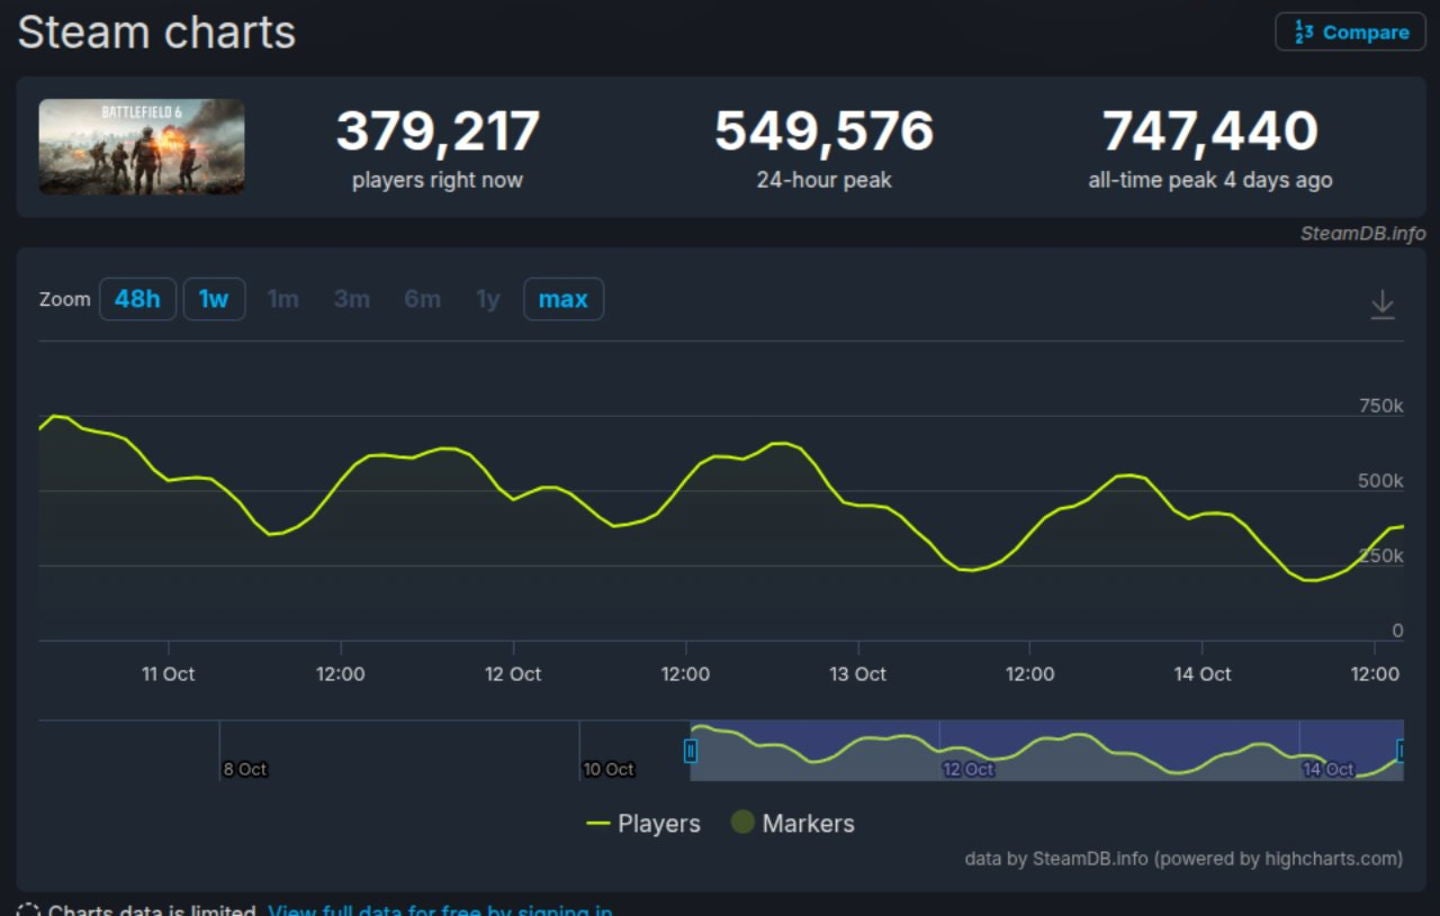
Task: Switch chart zoom to 48h
Action: pos(138,298)
